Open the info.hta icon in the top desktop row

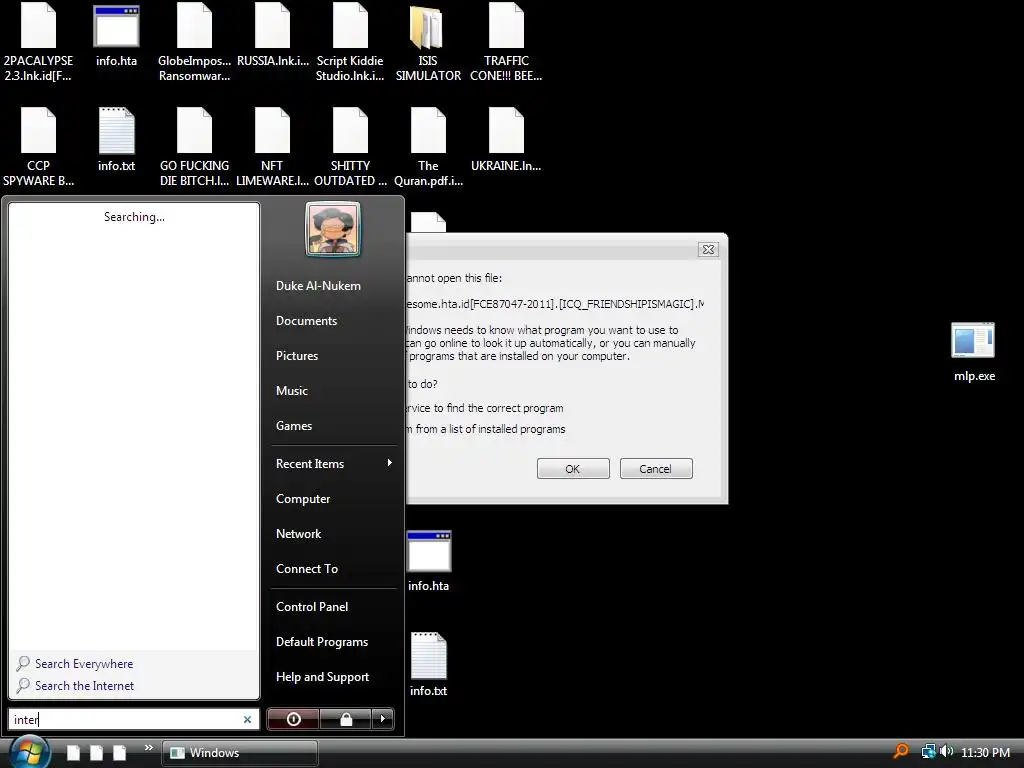116,37
